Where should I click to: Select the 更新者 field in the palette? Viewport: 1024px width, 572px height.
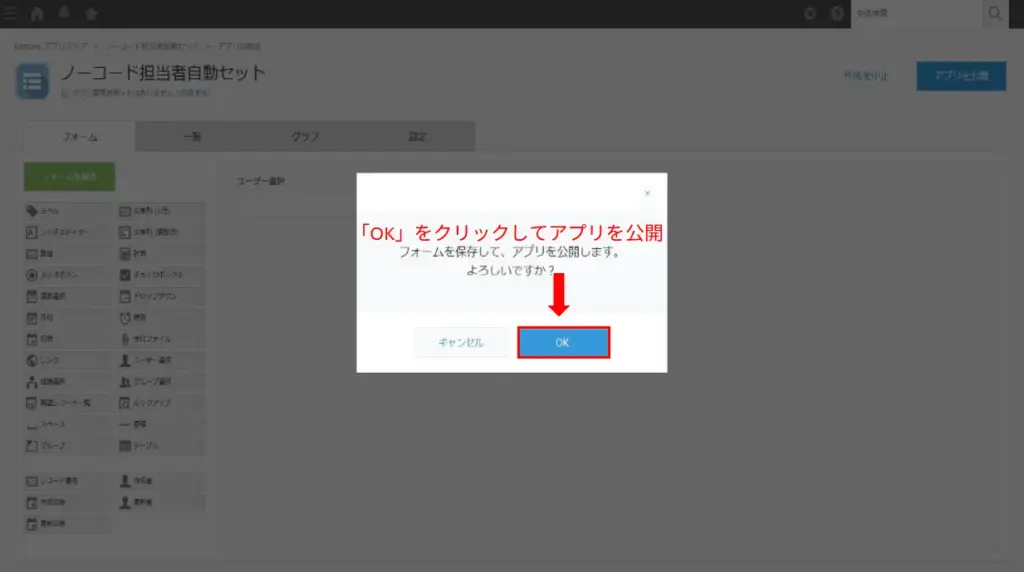(x=161, y=503)
